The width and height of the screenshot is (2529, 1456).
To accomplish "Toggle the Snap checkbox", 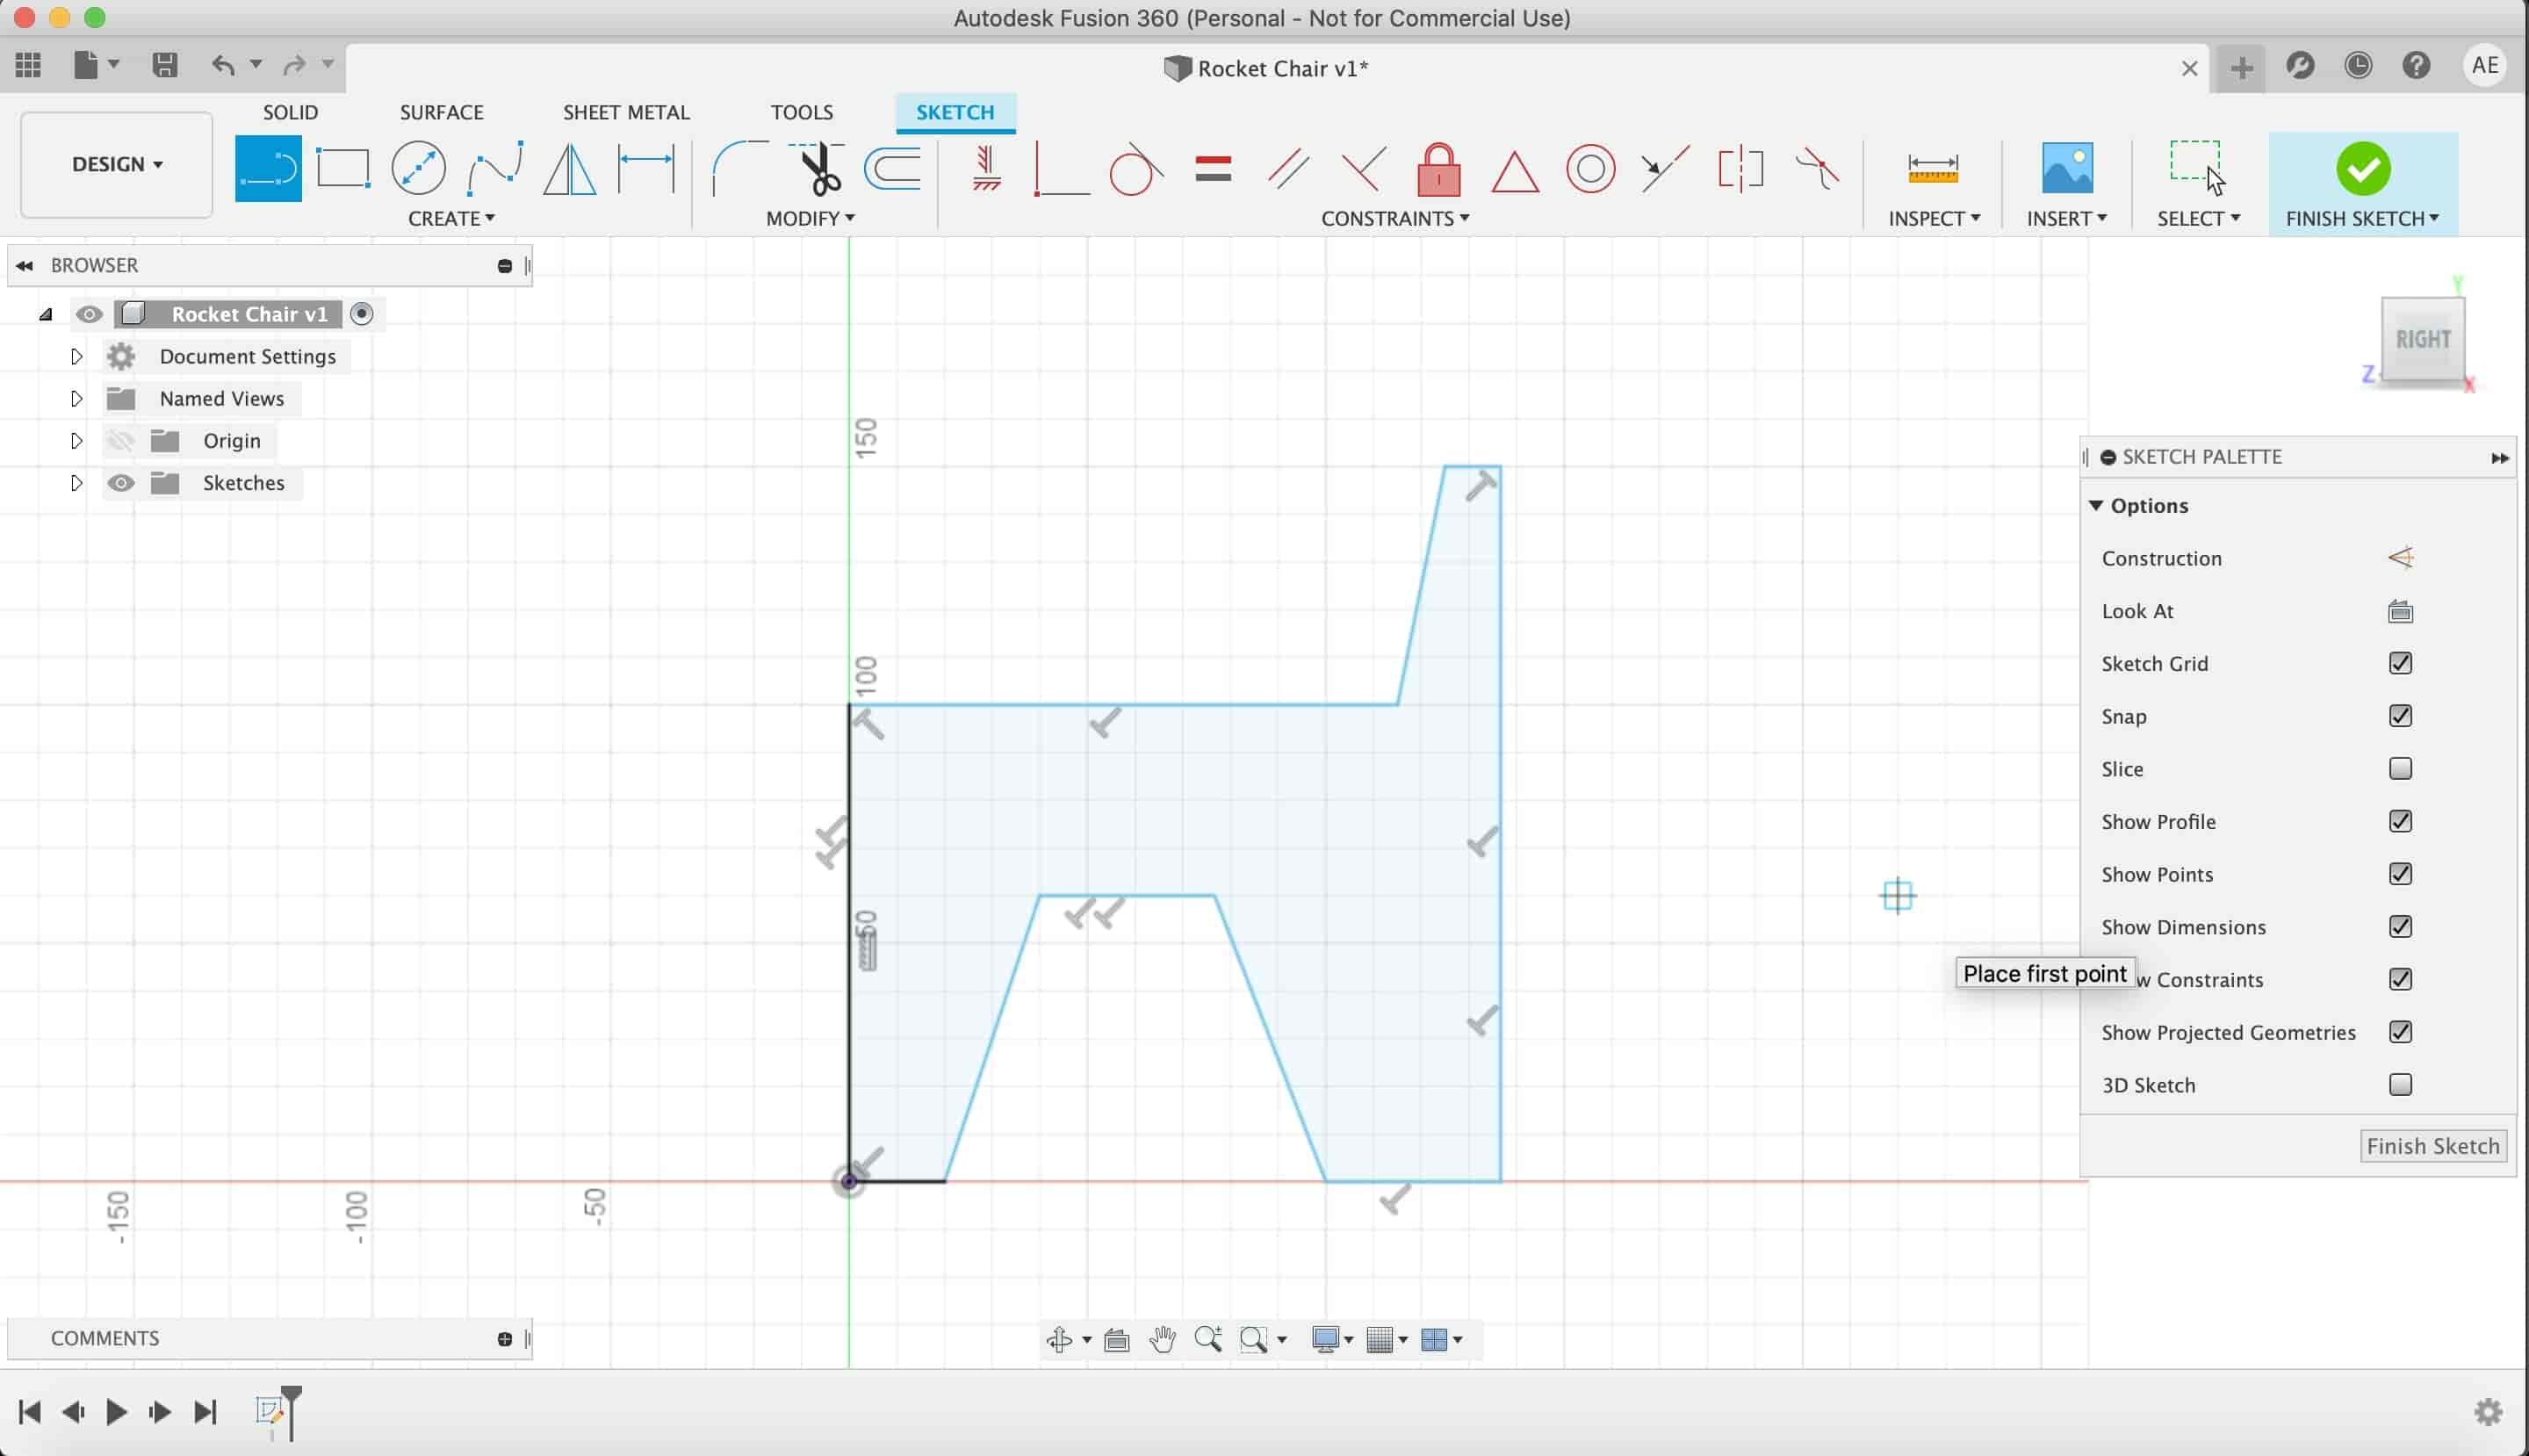I will [x=2400, y=716].
